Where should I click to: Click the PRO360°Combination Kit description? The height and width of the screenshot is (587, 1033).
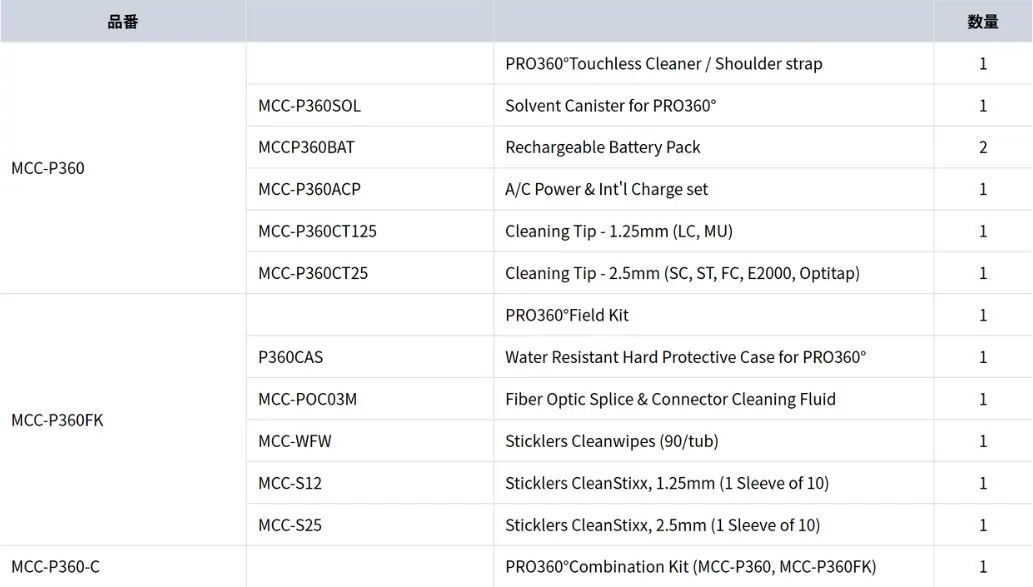click(x=690, y=567)
